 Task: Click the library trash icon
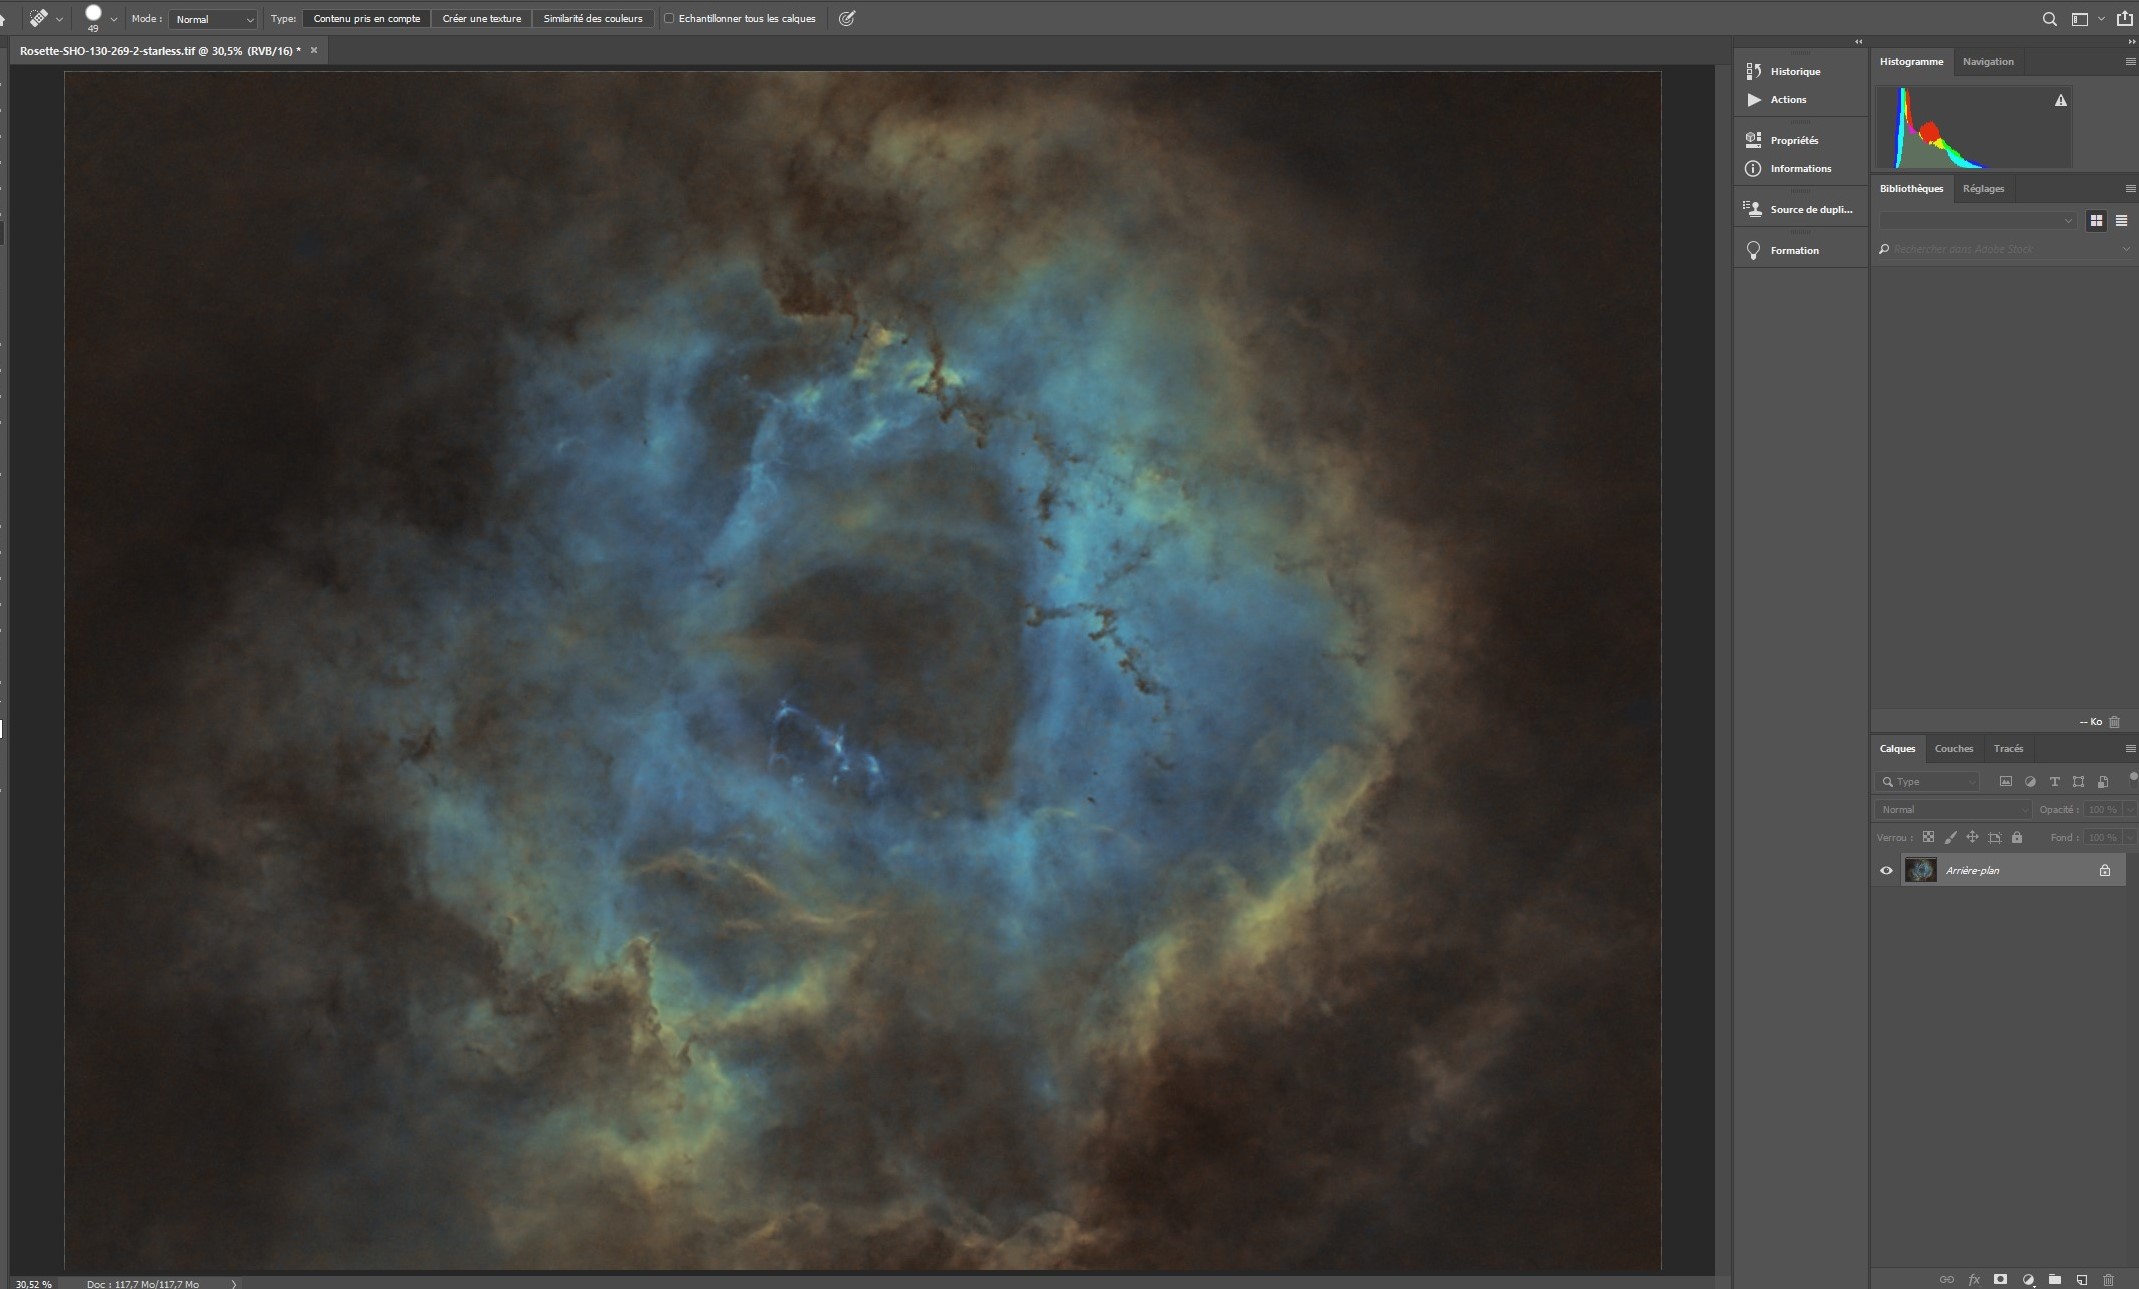[x=2114, y=721]
